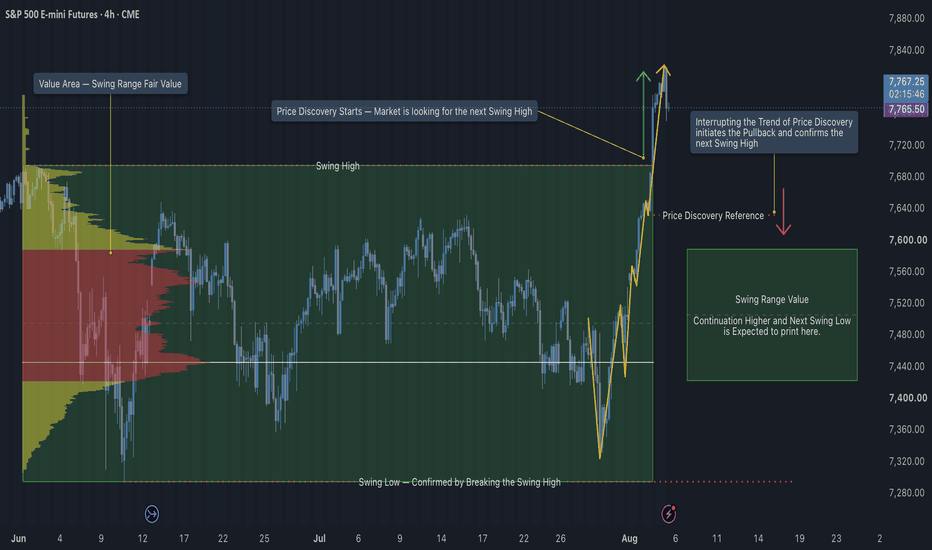Click the date 17 after Jun 12
Viewport: 932px width, 550px height.
click(184, 538)
